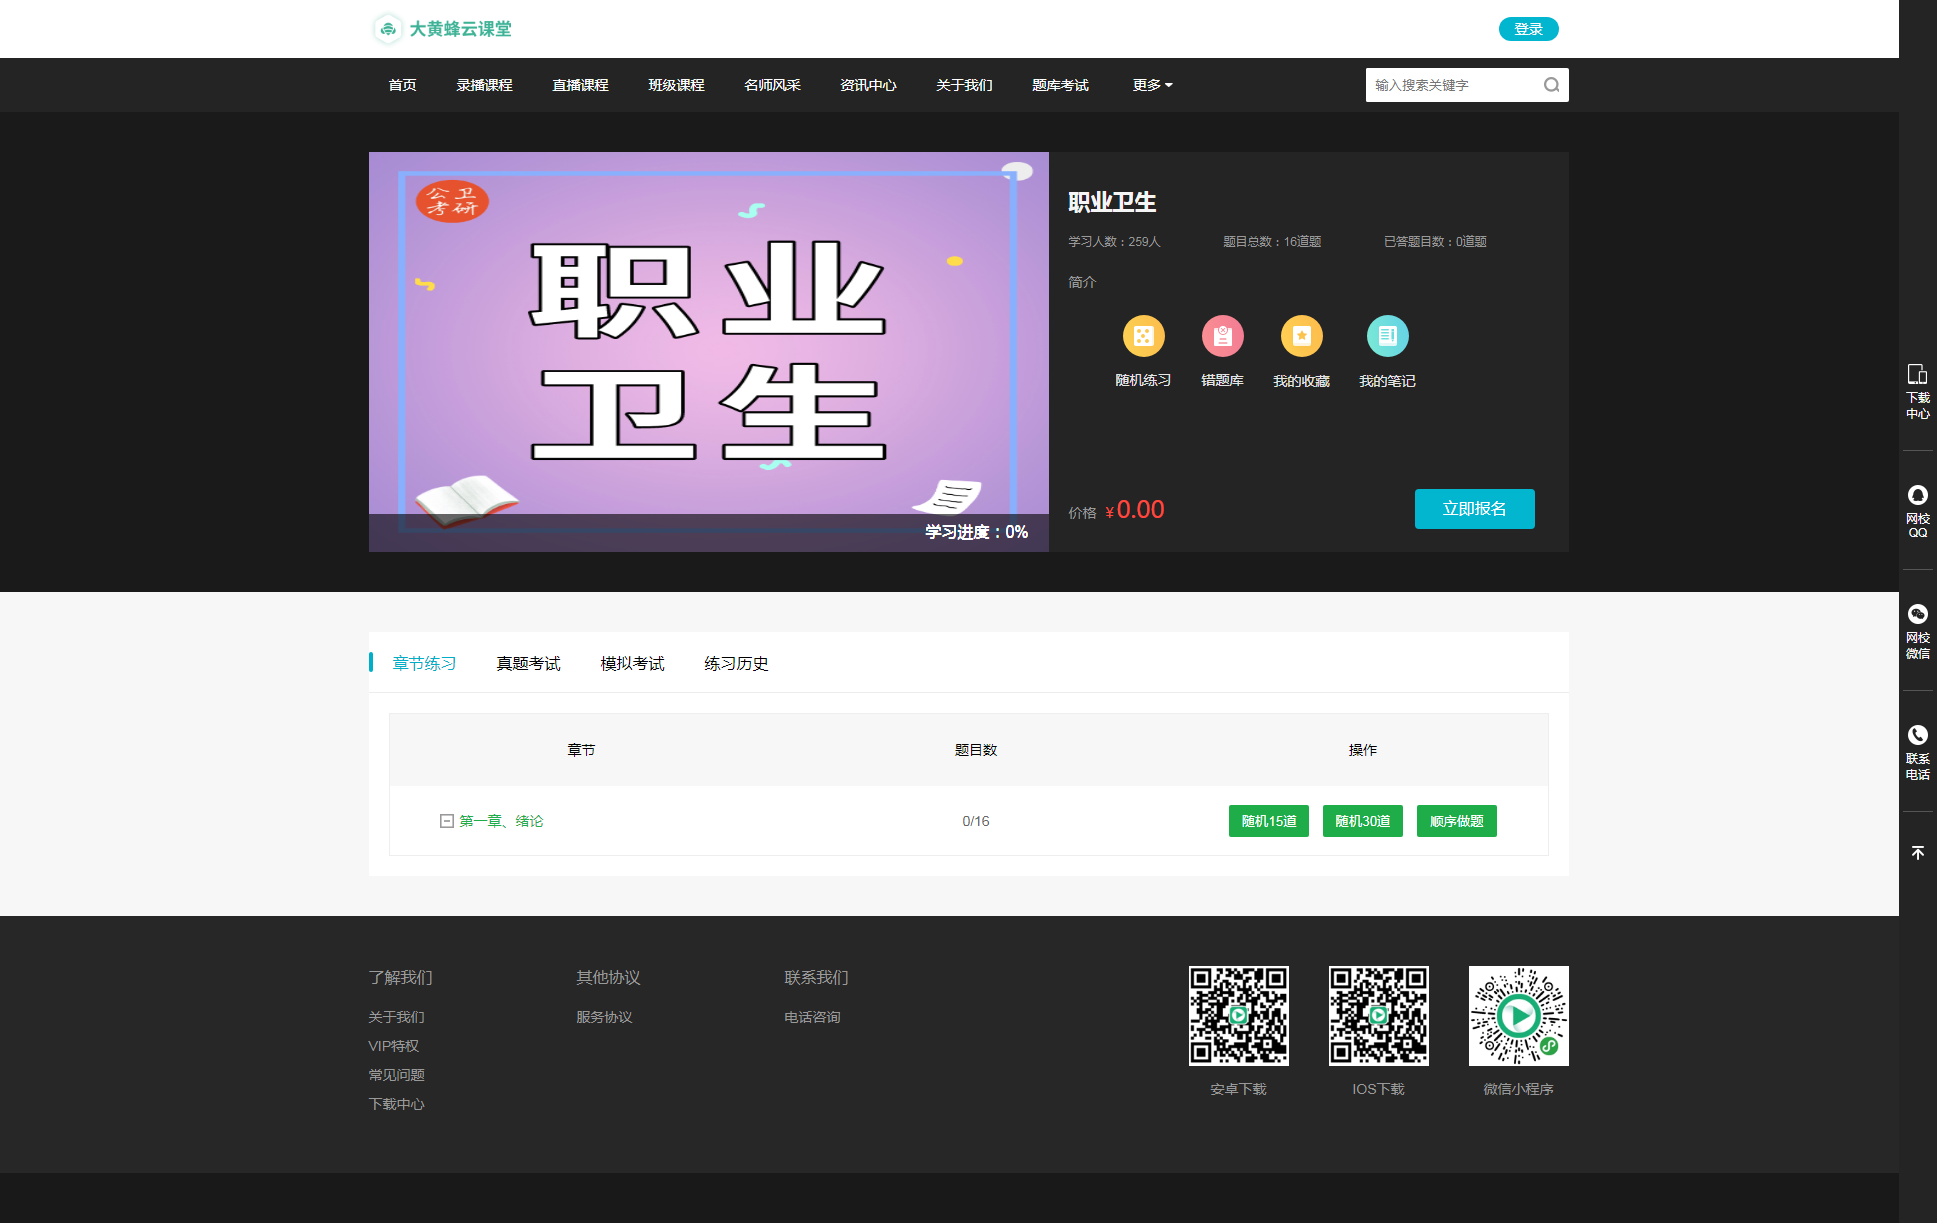
Task: Click the 大黄蜂云课堂 logo icon
Action: click(x=388, y=29)
